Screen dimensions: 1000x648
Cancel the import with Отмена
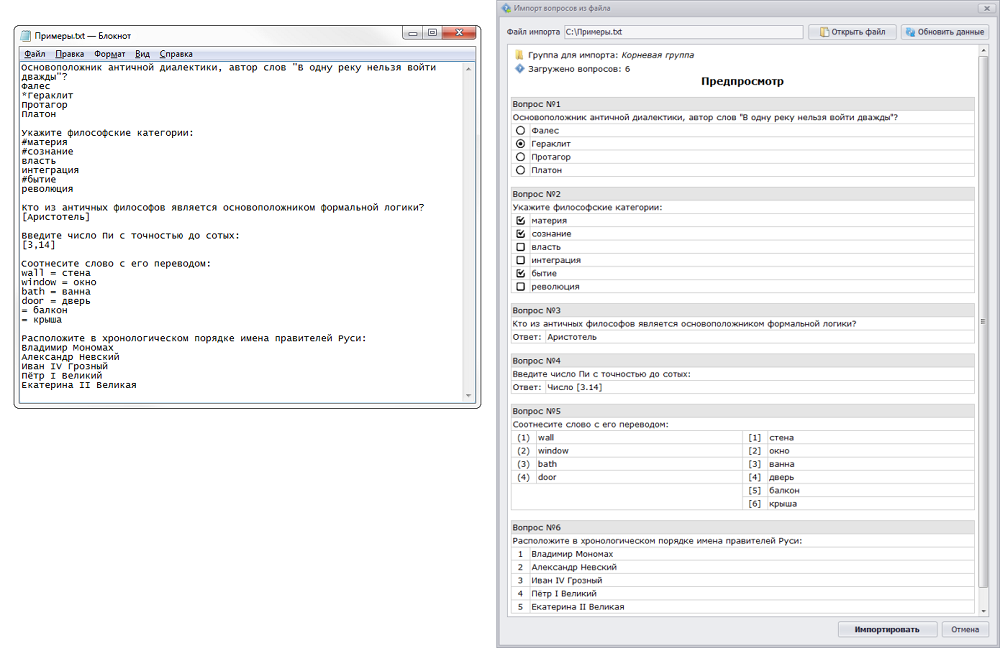click(x=965, y=629)
